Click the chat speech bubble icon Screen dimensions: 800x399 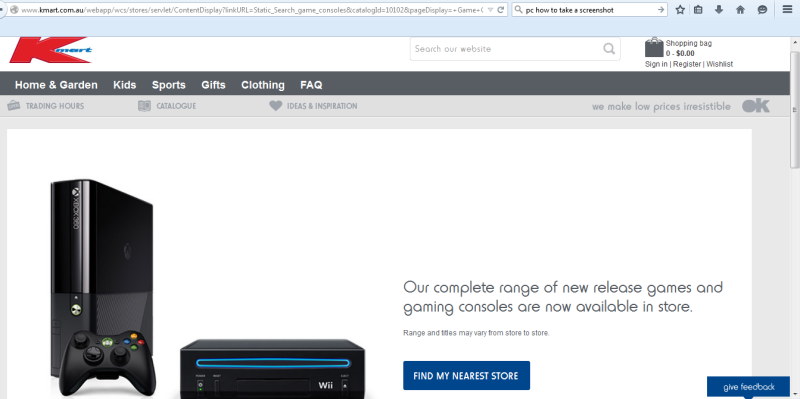pyautogui.click(x=762, y=10)
